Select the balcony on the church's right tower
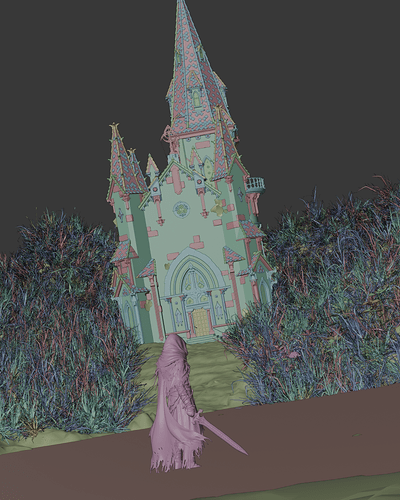400x500 pixels. 255,184
